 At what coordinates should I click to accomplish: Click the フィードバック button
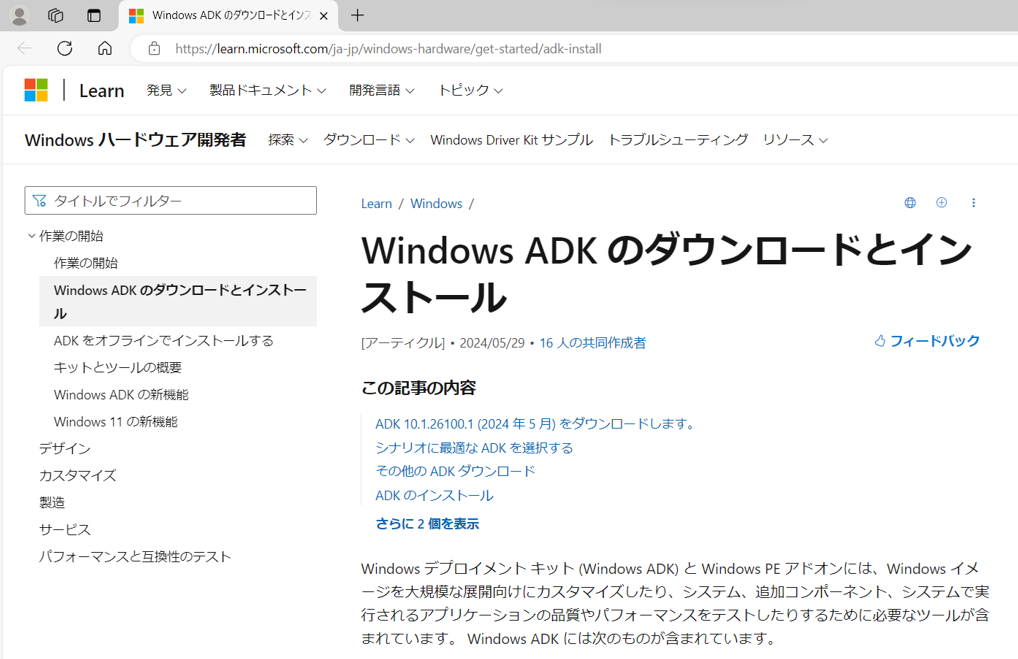click(x=926, y=341)
